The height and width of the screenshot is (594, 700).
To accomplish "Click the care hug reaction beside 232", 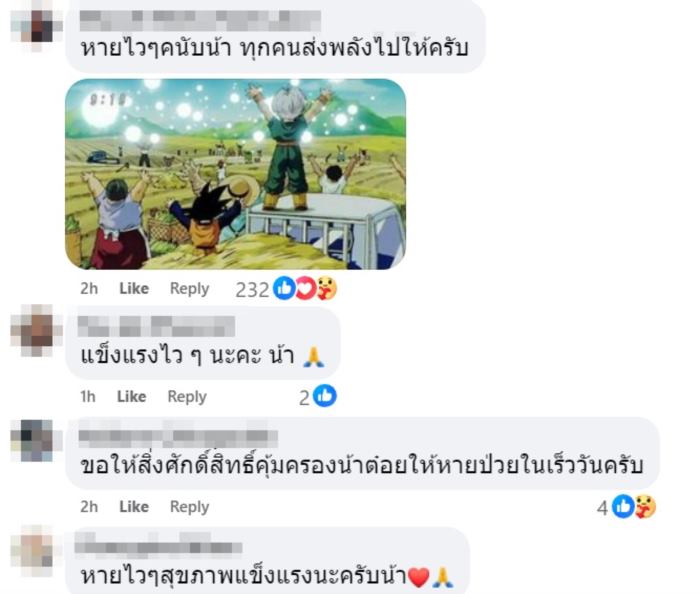I will pyautogui.click(x=327, y=288).
